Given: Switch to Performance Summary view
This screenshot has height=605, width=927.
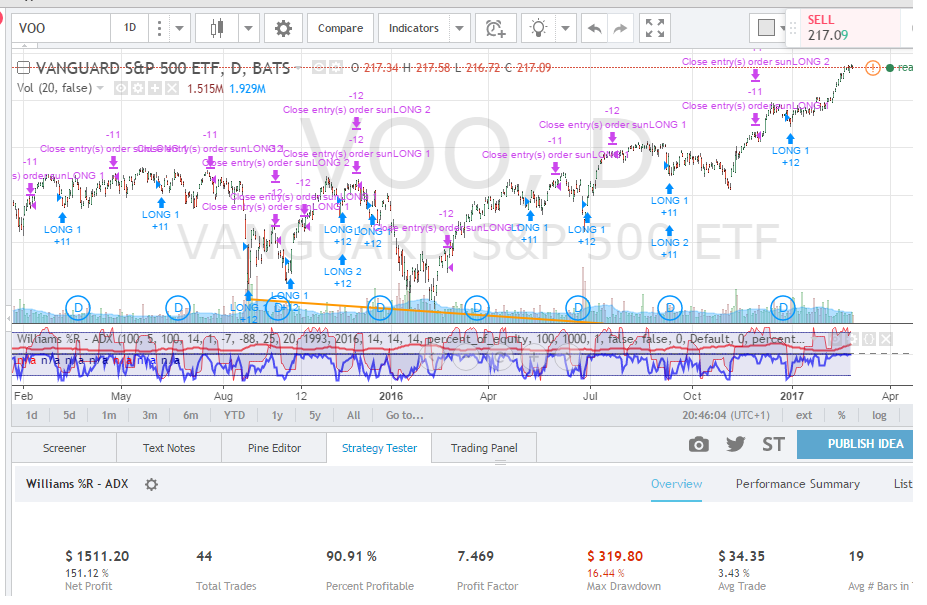Looking at the screenshot, I should pyautogui.click(x=798, y=484).
